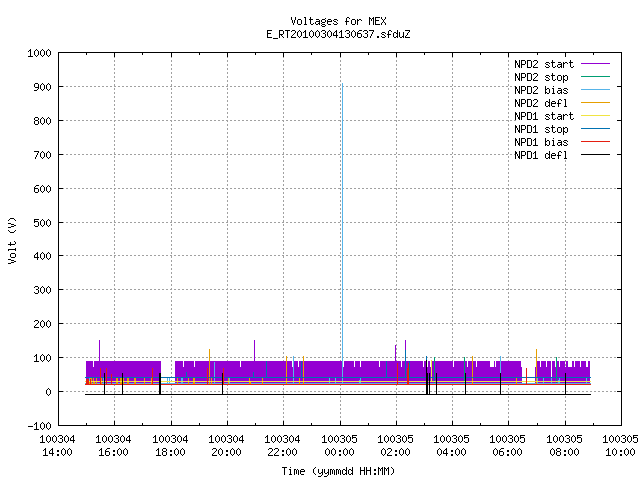Screen dimensions: 640x480
Task: Click the NPD1 start yellow legend line
Action: coord(595,116)
